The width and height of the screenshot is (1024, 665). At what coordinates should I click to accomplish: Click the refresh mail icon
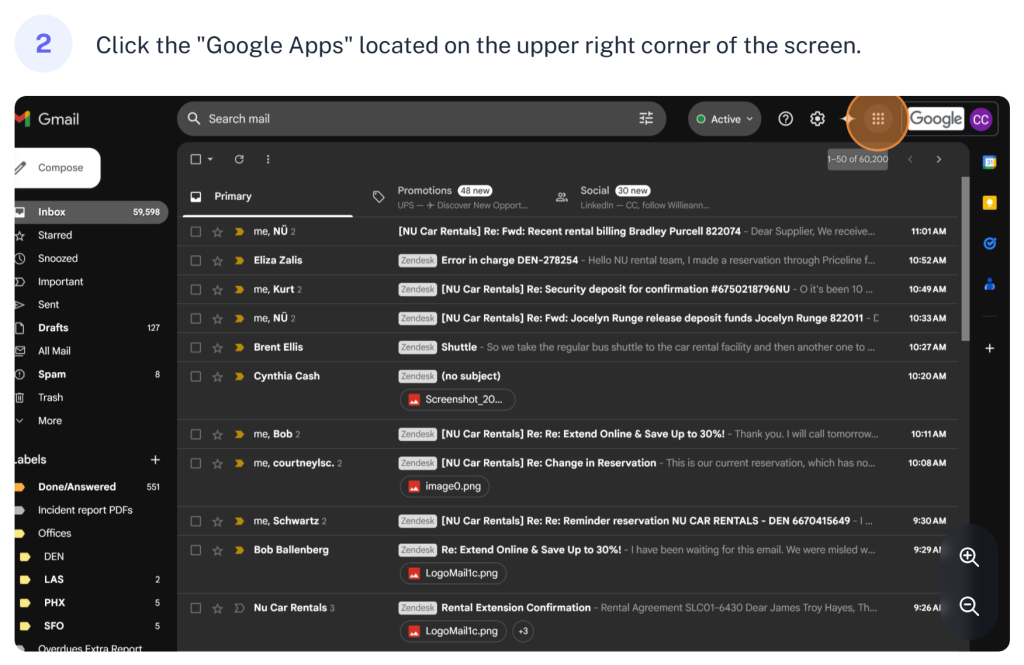(x=239, y=159)
